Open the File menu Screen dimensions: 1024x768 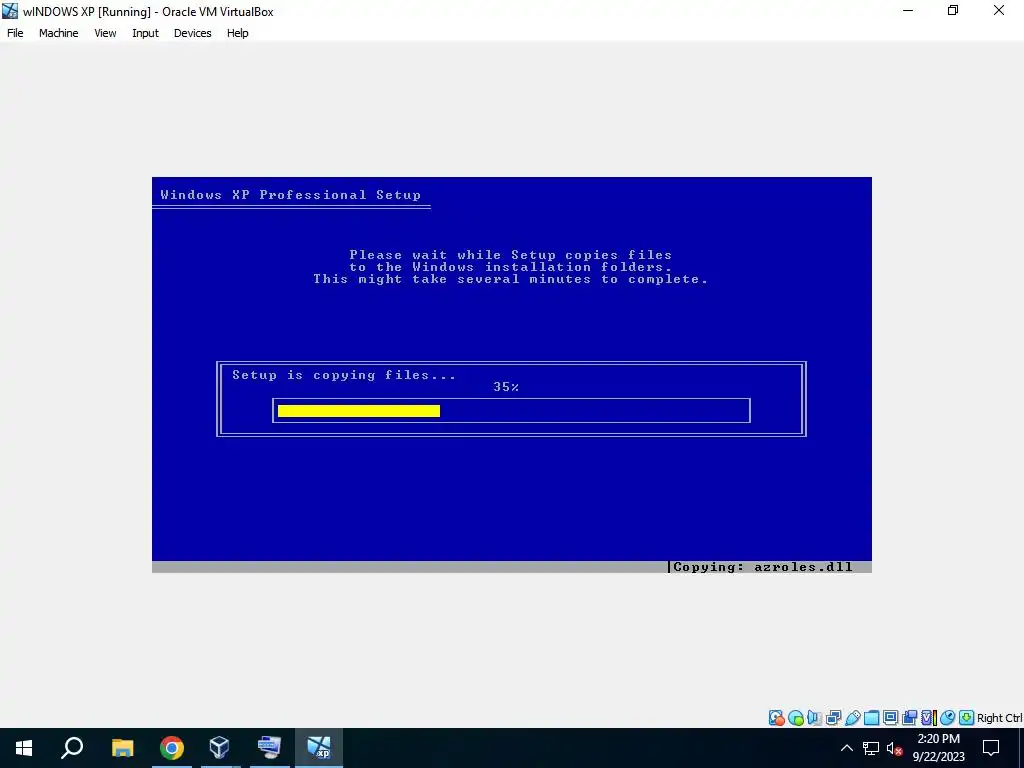click(15, 33)
